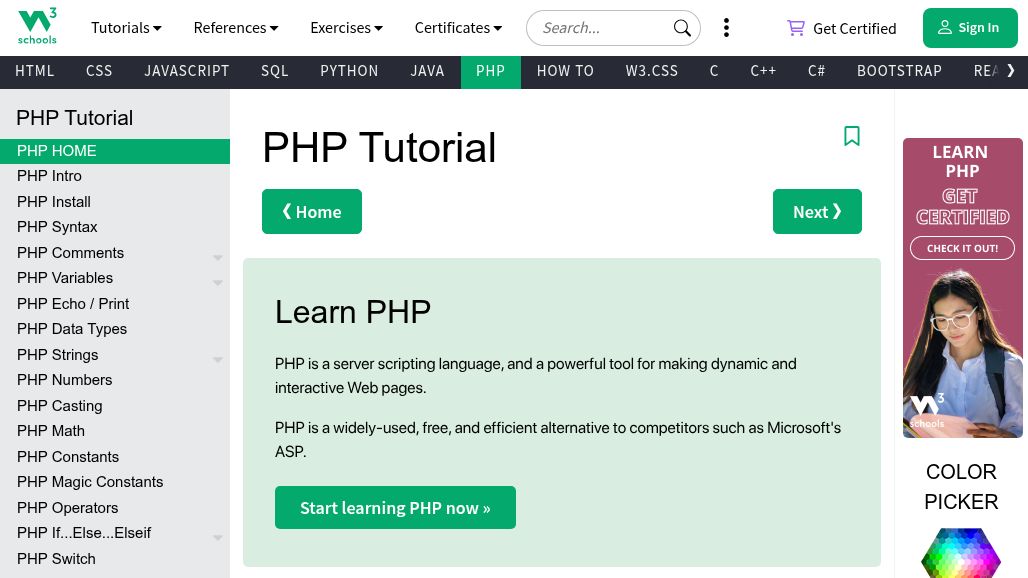Expand PHP Comments submenu arrow
1028x578 pixels.
(218, 258)
